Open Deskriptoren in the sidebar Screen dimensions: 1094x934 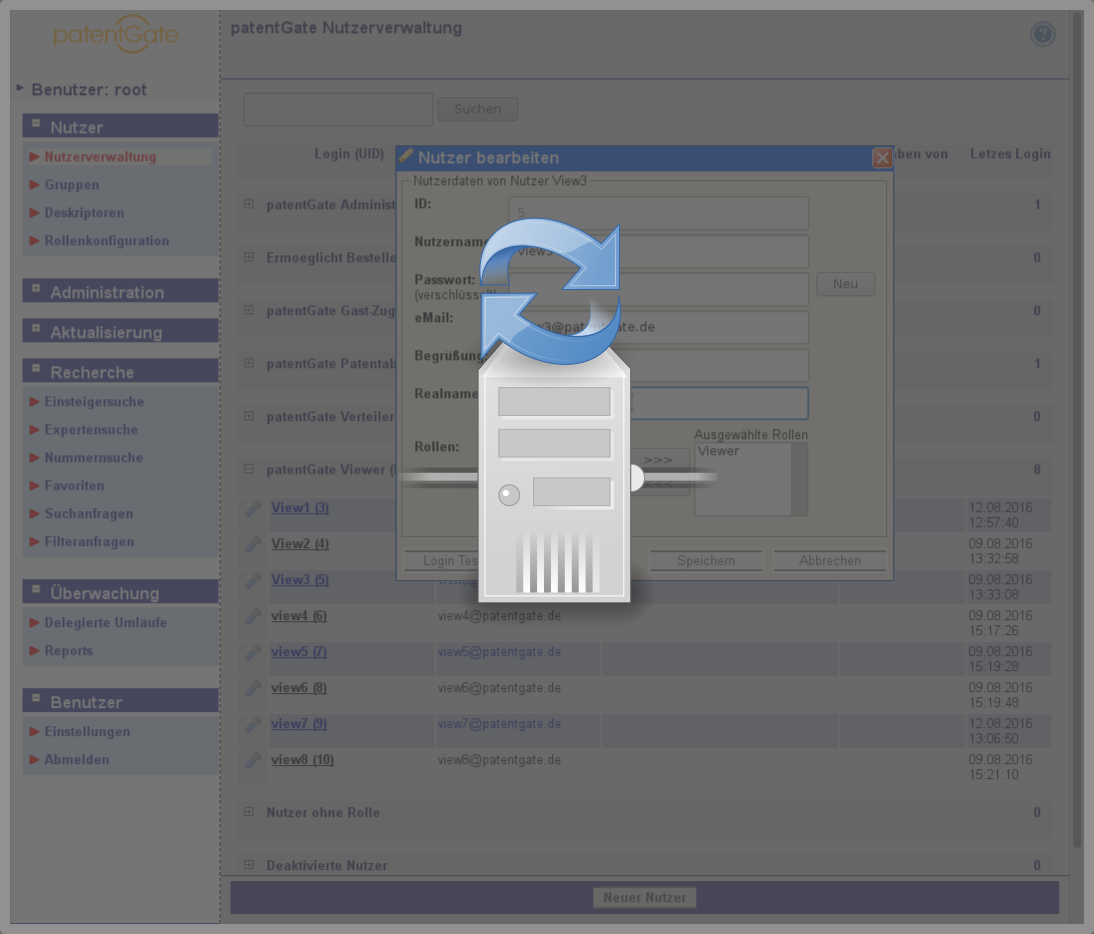pos(84,213)
